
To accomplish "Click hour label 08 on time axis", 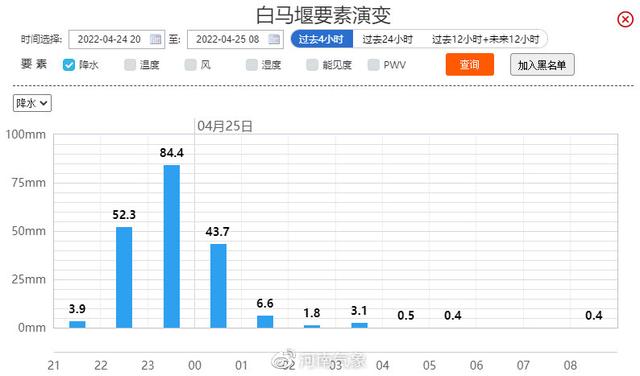I will 570,365.
